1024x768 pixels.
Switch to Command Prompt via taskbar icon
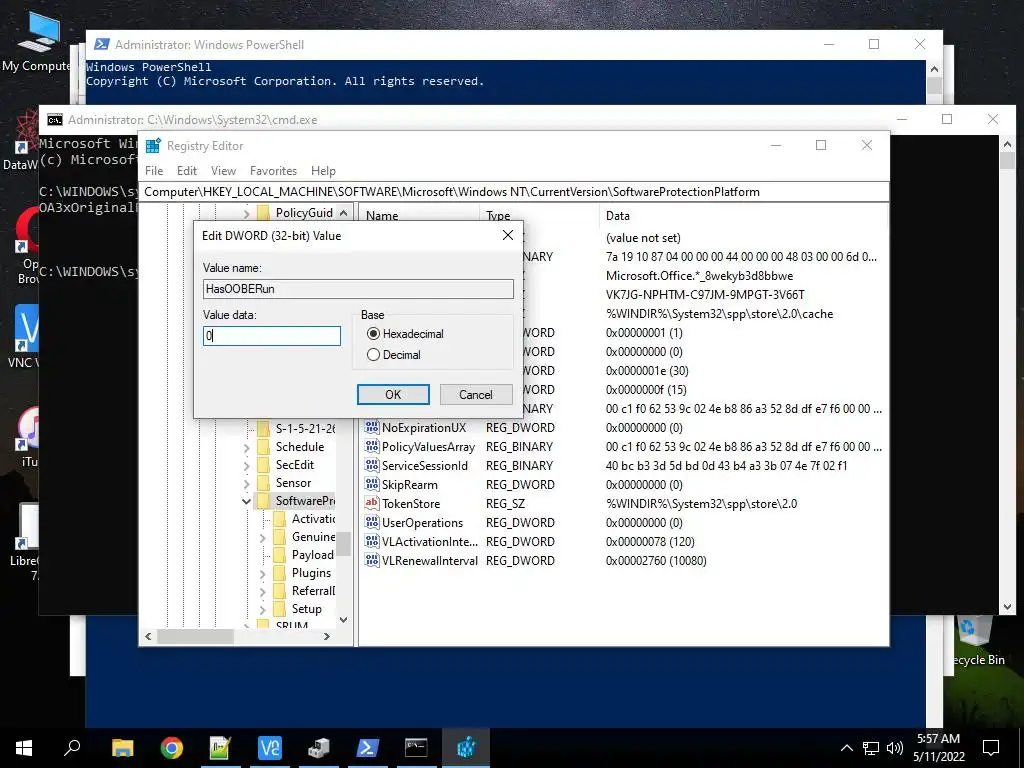click(x=416, y=748)
